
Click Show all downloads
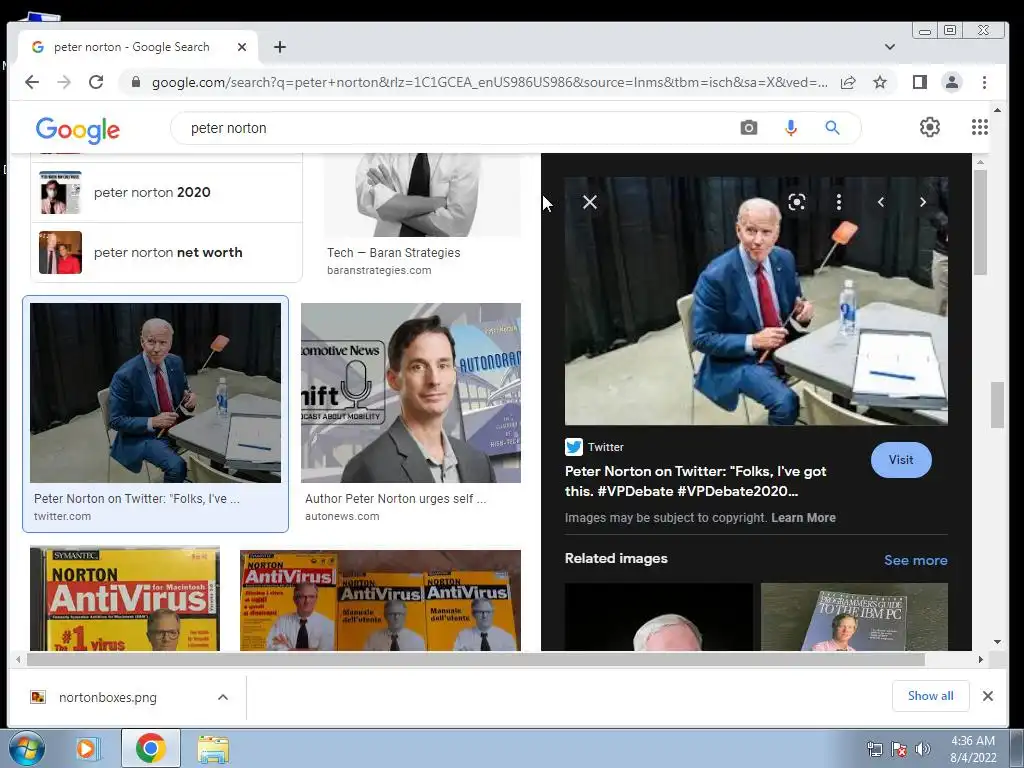coord(931,696)
